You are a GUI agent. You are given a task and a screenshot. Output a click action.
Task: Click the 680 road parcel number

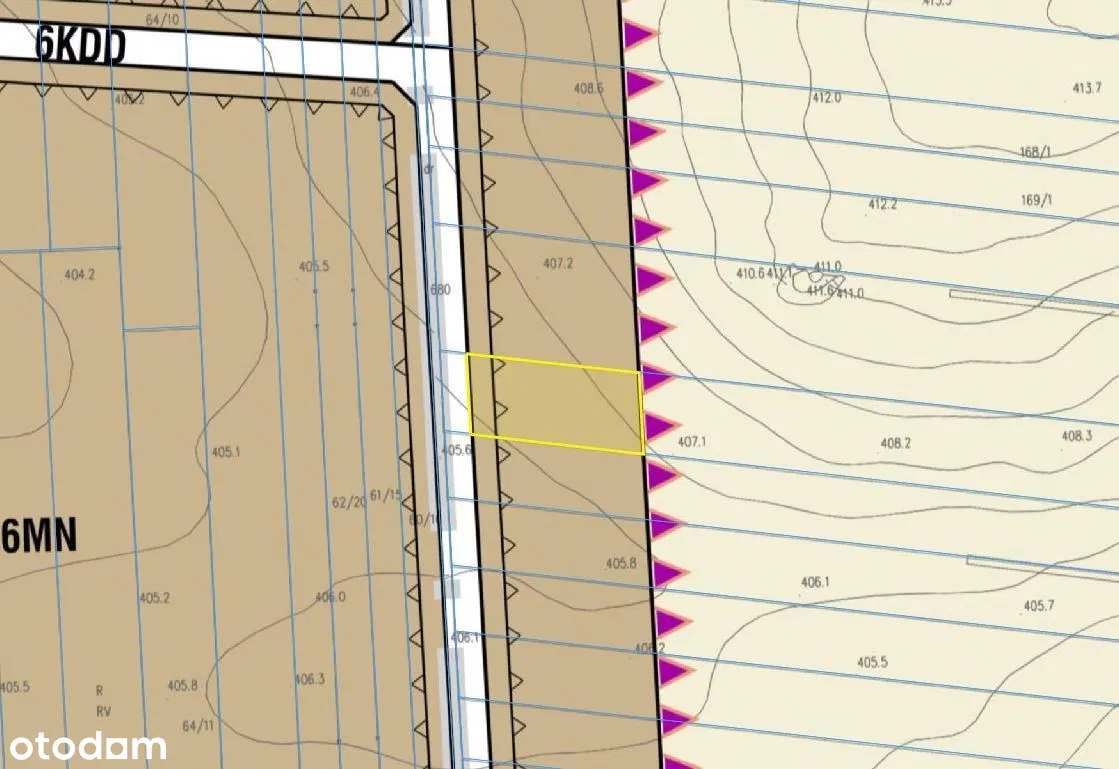tap(441, 290)
